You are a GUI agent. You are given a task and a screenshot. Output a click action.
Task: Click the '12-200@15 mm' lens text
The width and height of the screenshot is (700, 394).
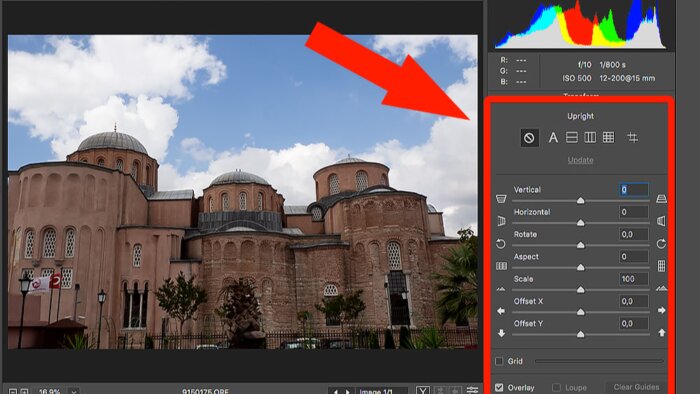click(x=627, y=78)
